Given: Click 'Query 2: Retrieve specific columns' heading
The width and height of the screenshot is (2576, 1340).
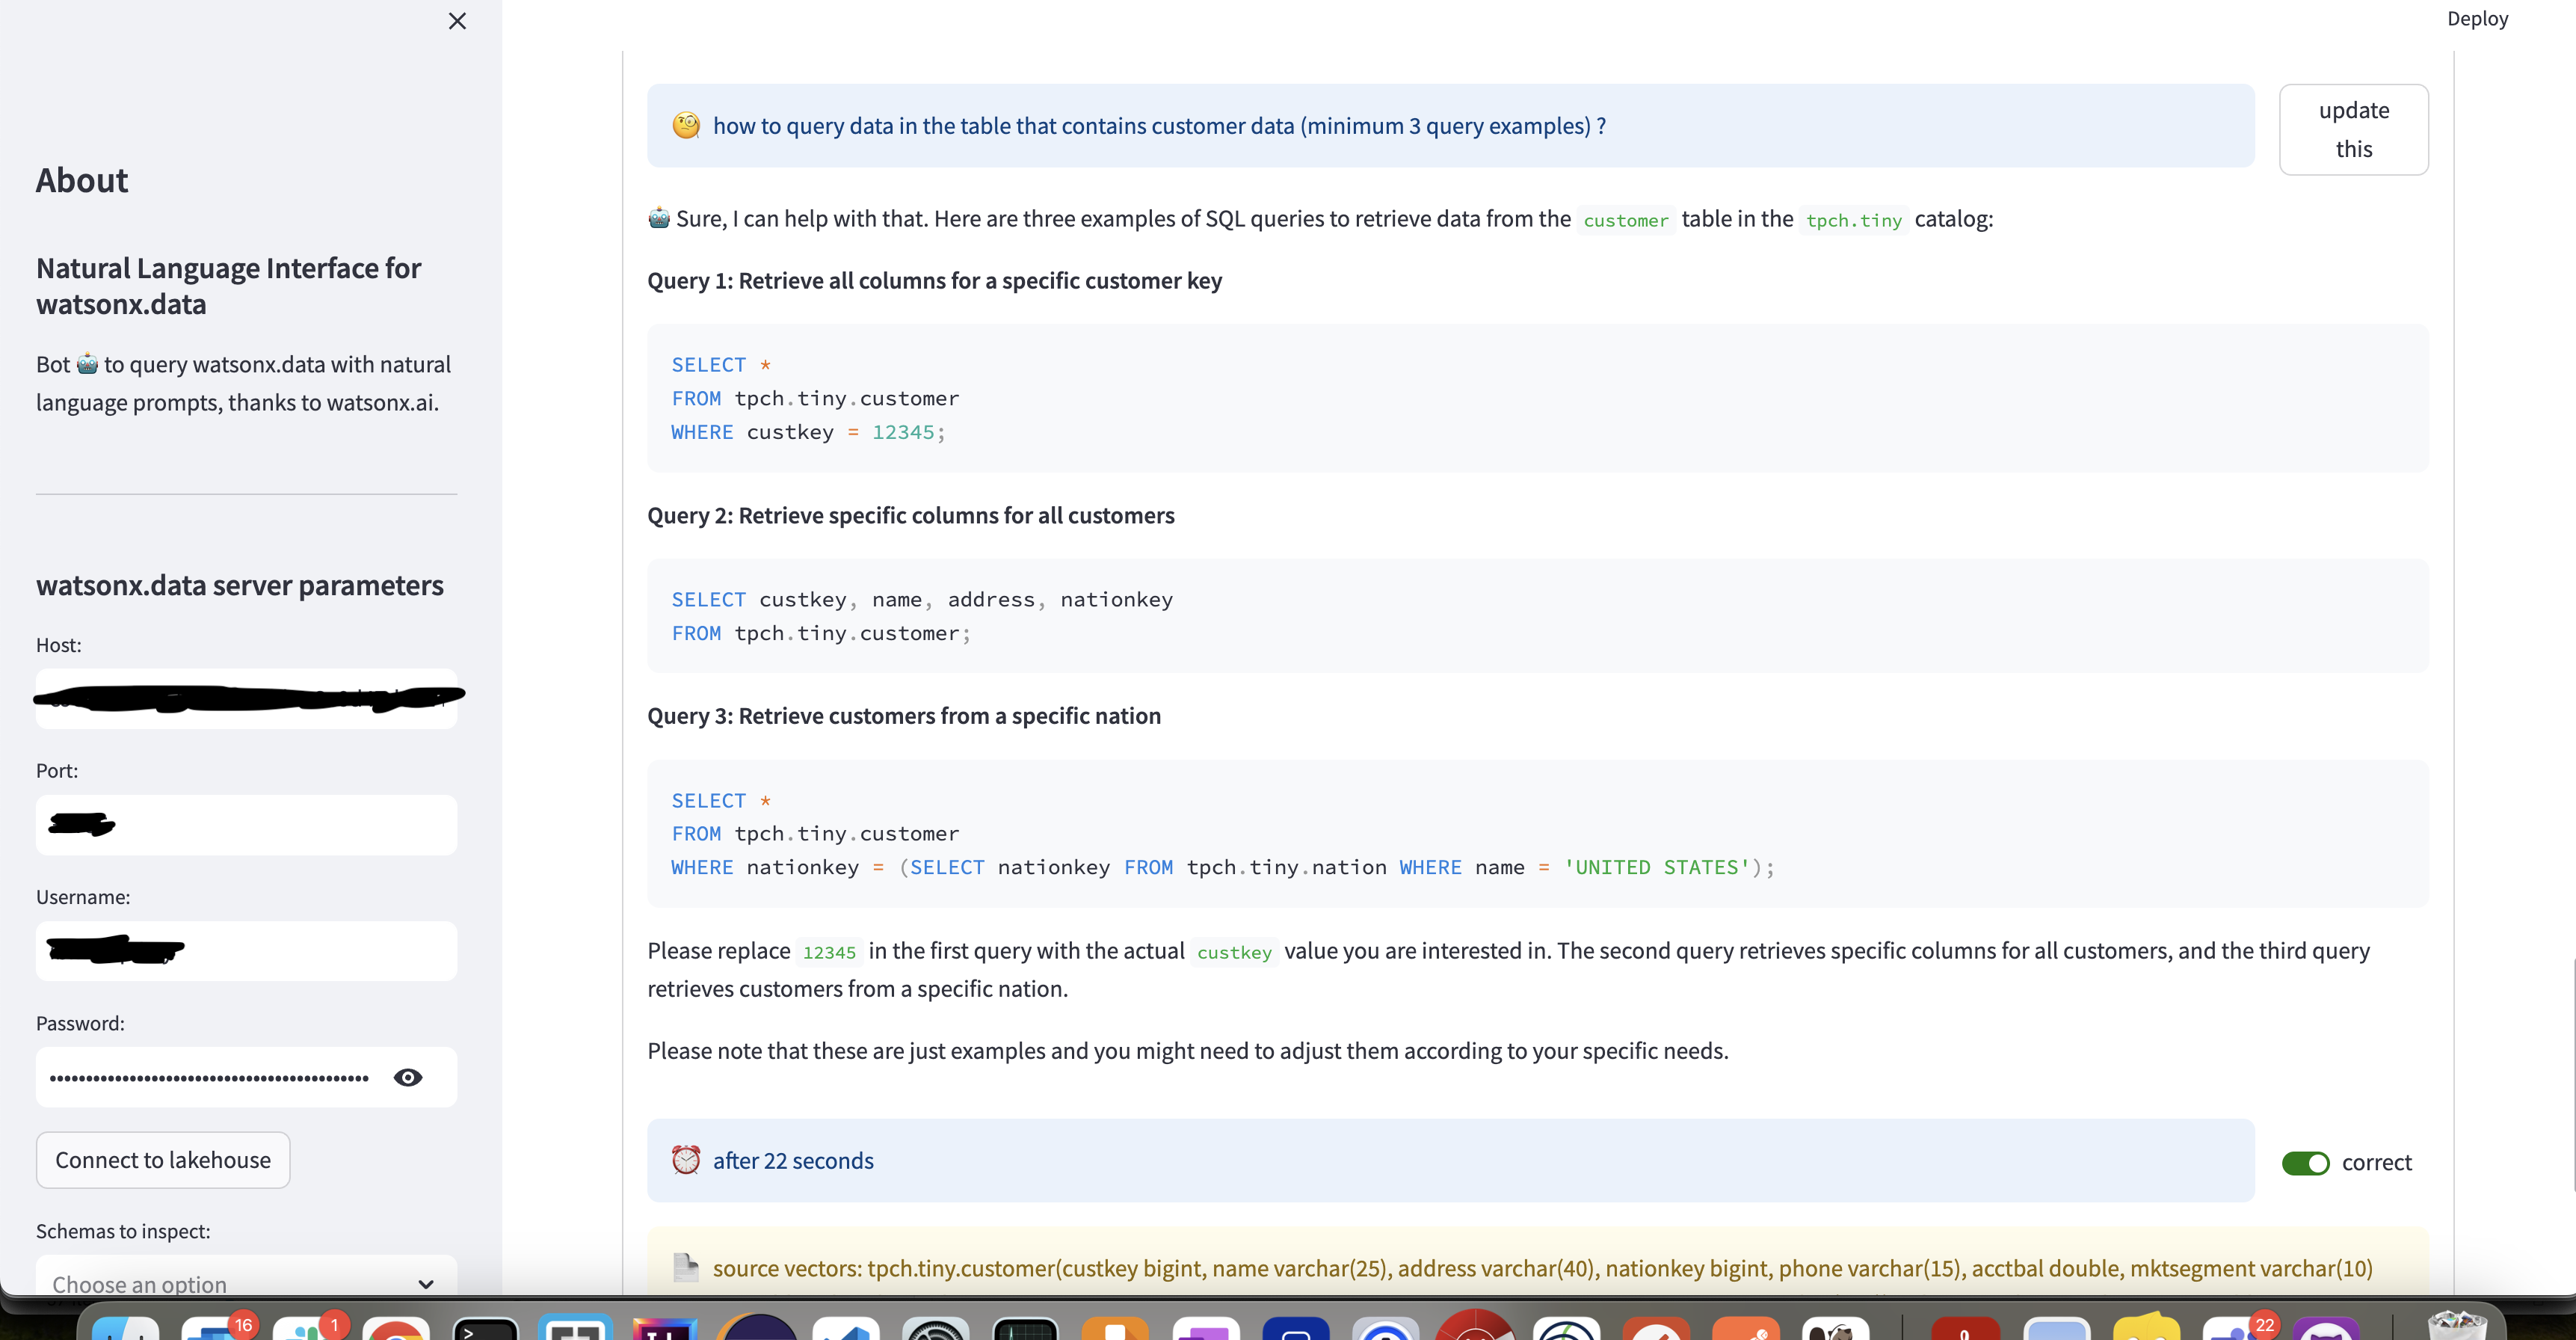Looking at the screenshot, I should [910, 515].
